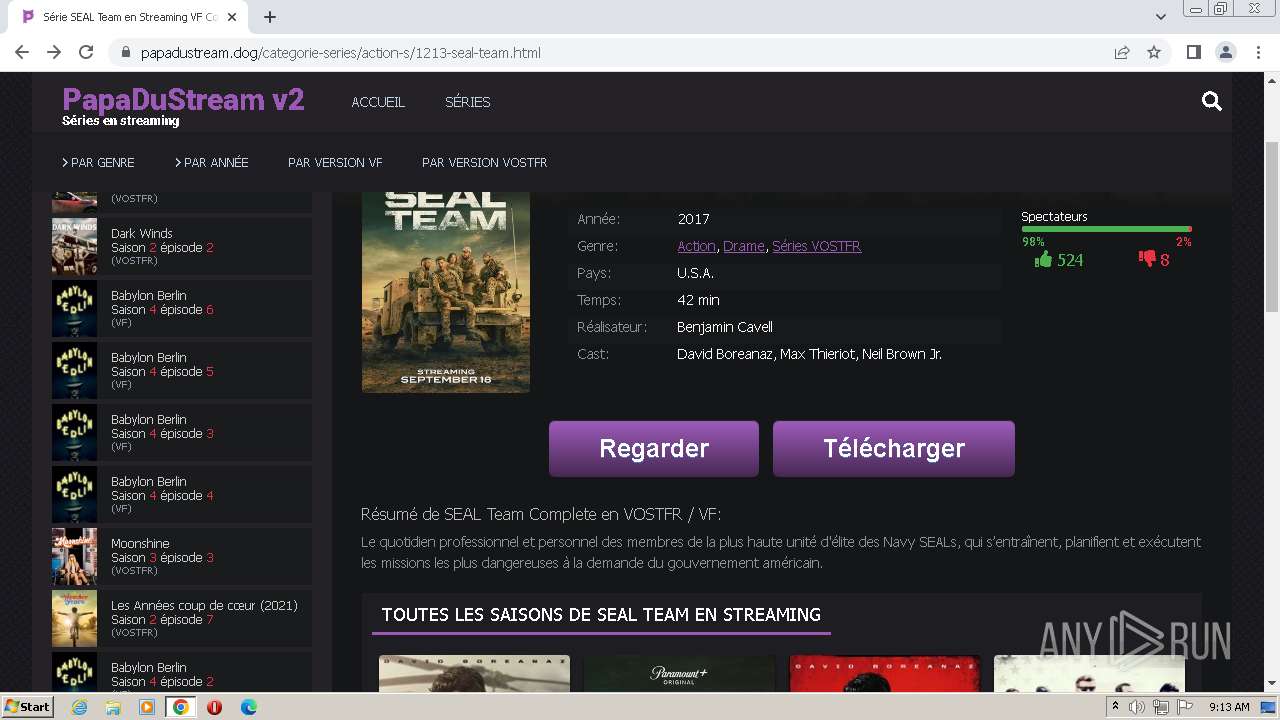The image size is (1280, 720).
Task: Open Moonshine Saison 3 épisode 3
Action: pyautogui.click(x=181, y=556)
